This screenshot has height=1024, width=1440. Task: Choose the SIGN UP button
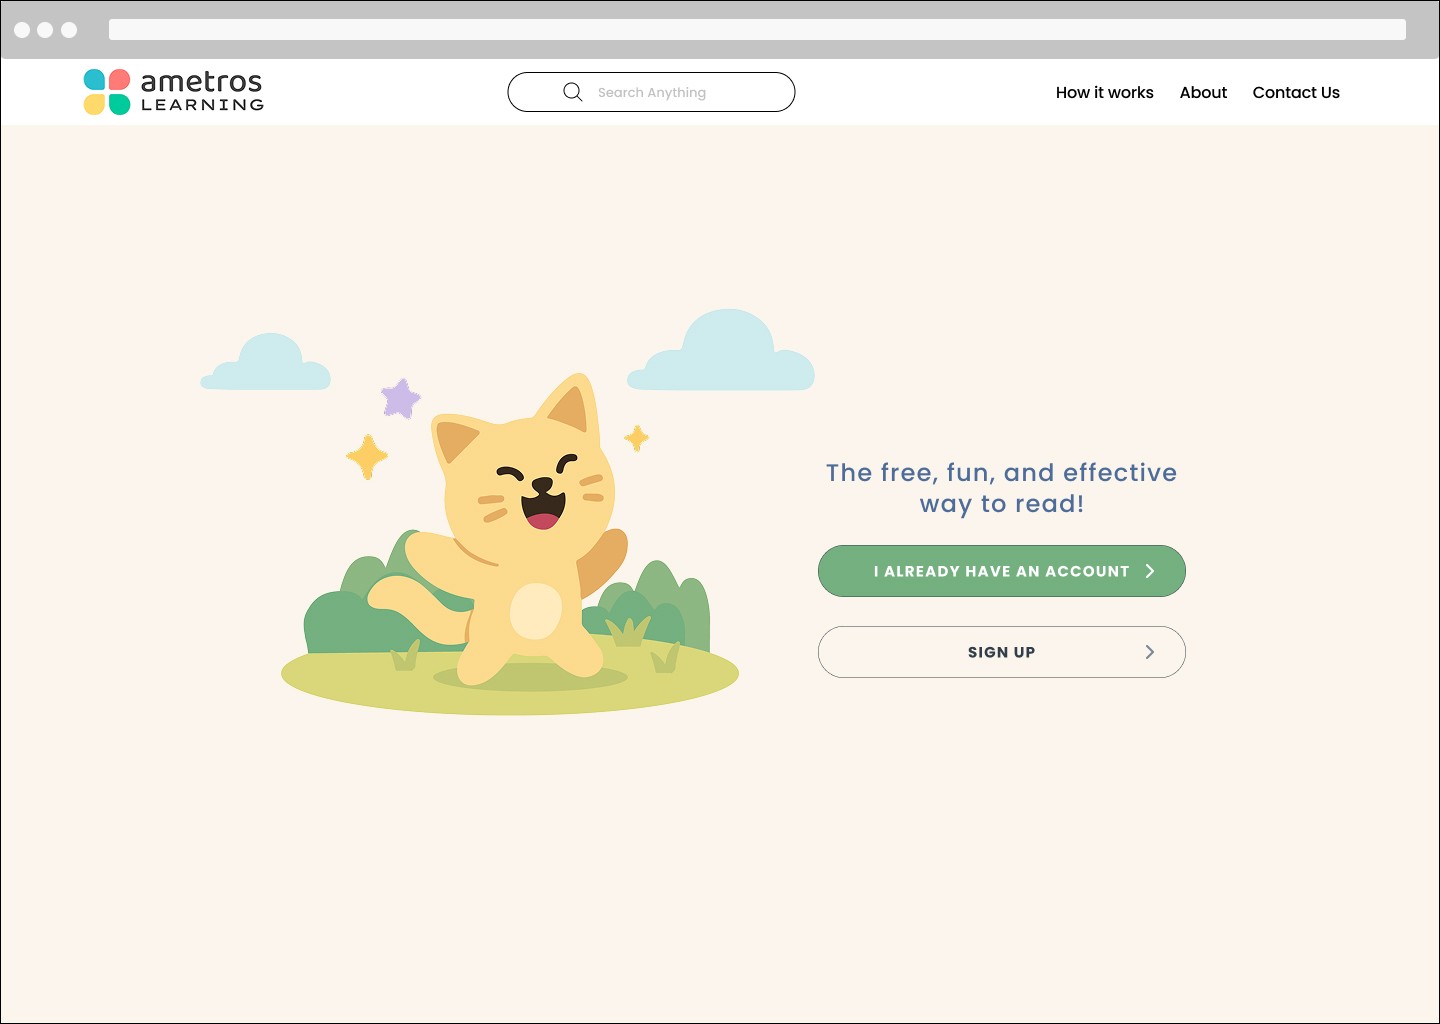[x=1002, y=652]
